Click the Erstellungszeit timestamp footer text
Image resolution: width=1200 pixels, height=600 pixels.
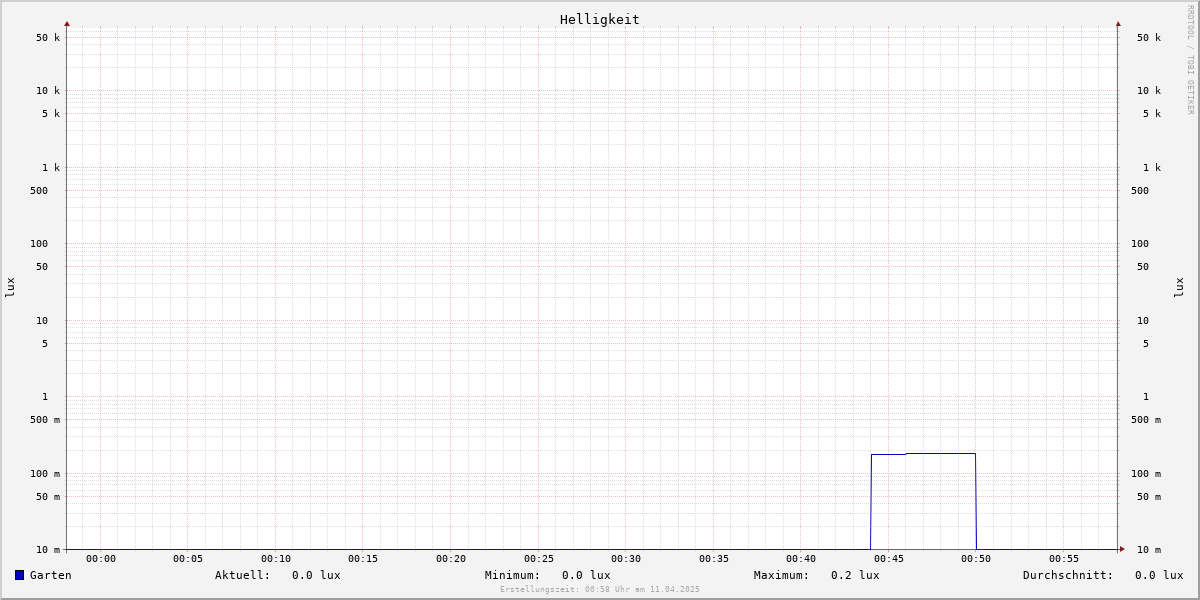[600, 589]
